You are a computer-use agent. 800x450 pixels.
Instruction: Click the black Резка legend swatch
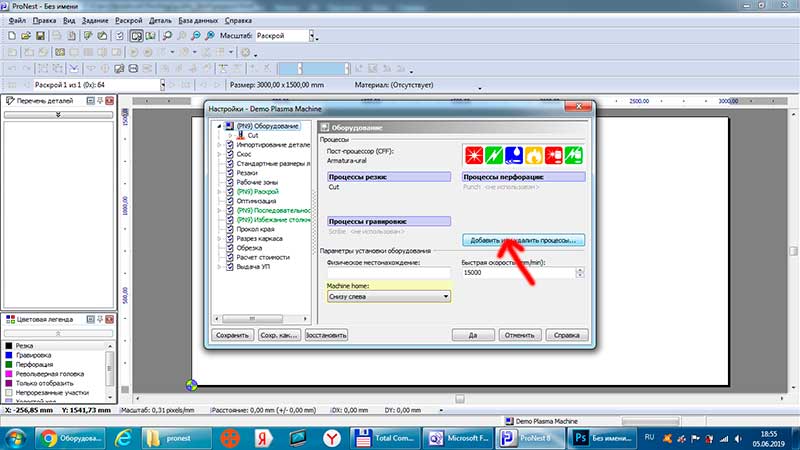tap(9, 346)
